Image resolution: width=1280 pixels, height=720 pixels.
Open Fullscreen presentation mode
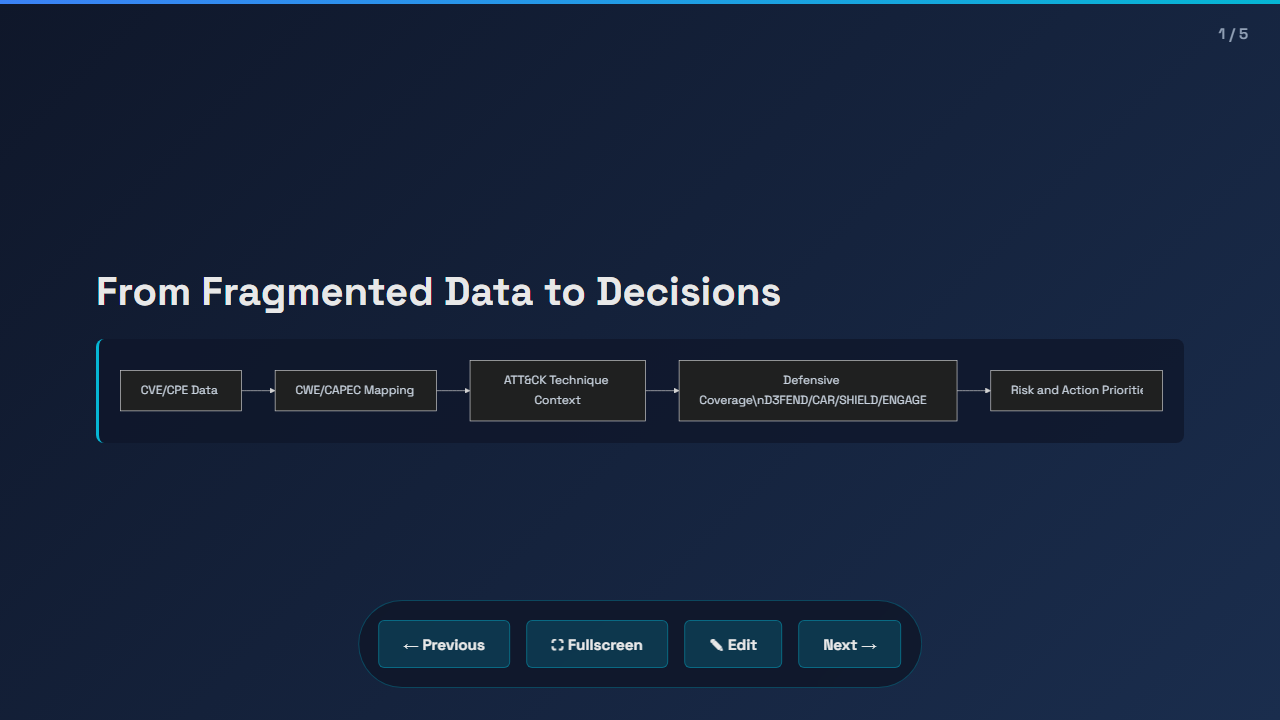tap(597, 644)
